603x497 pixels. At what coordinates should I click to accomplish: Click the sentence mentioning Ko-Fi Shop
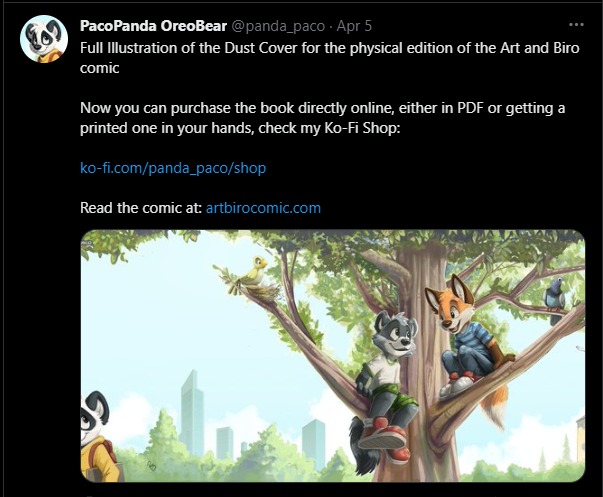point(322,118)
